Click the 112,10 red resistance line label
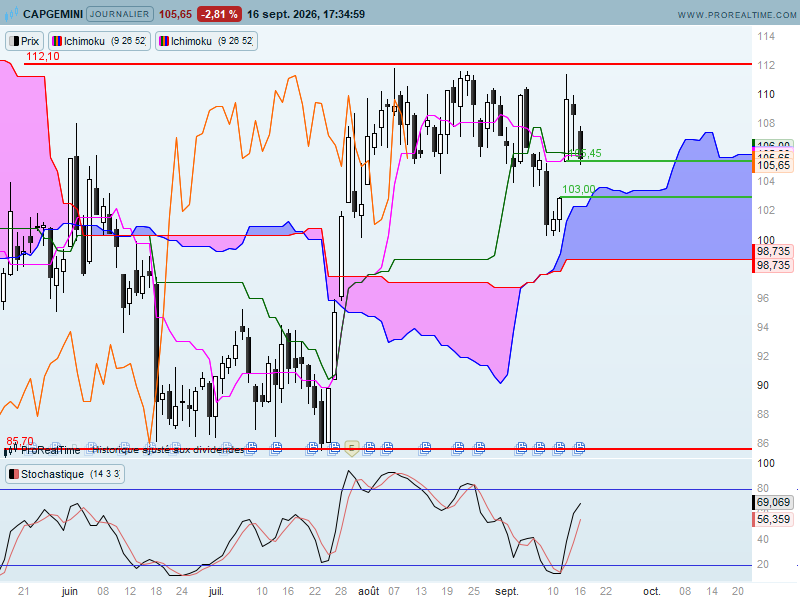 pos(42,57)
